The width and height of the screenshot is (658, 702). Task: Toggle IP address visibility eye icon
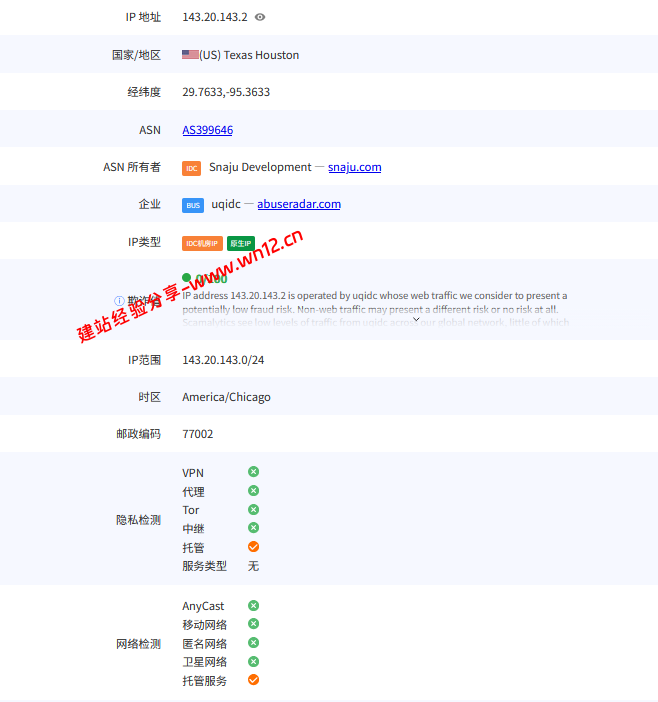260,17
